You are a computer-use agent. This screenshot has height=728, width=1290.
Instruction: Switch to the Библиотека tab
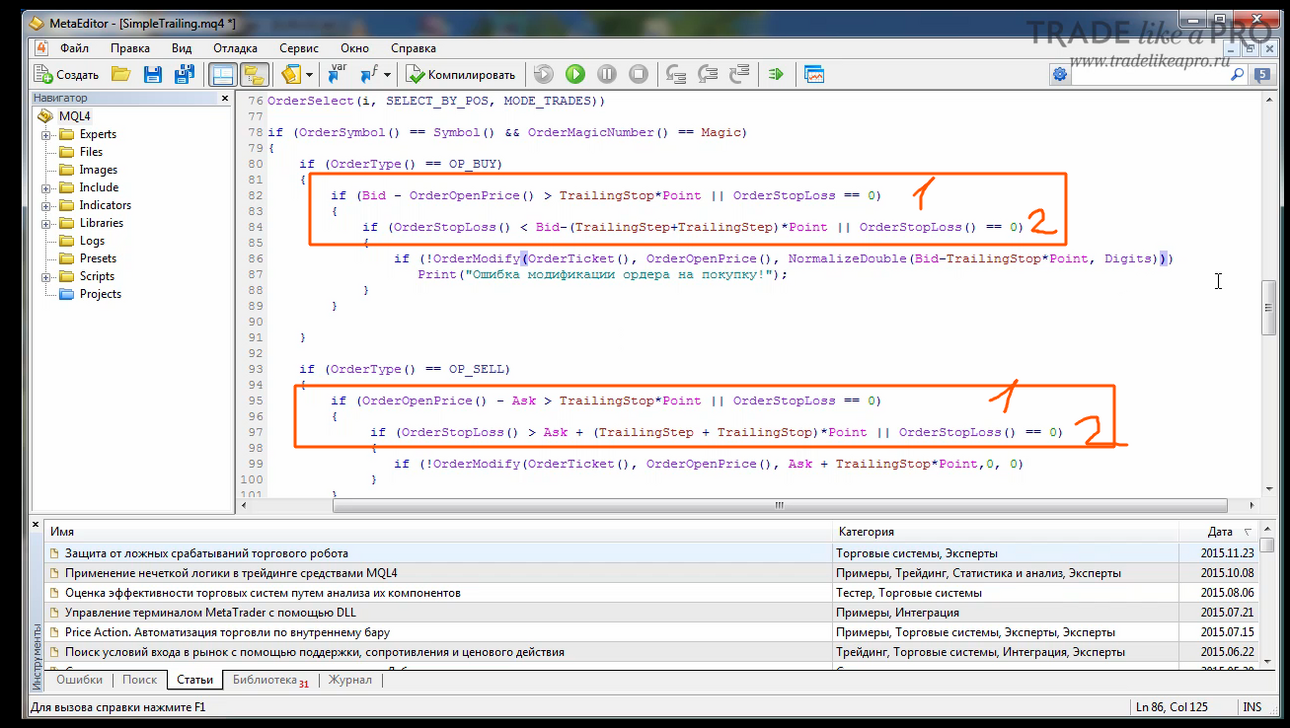click(271, 680)
